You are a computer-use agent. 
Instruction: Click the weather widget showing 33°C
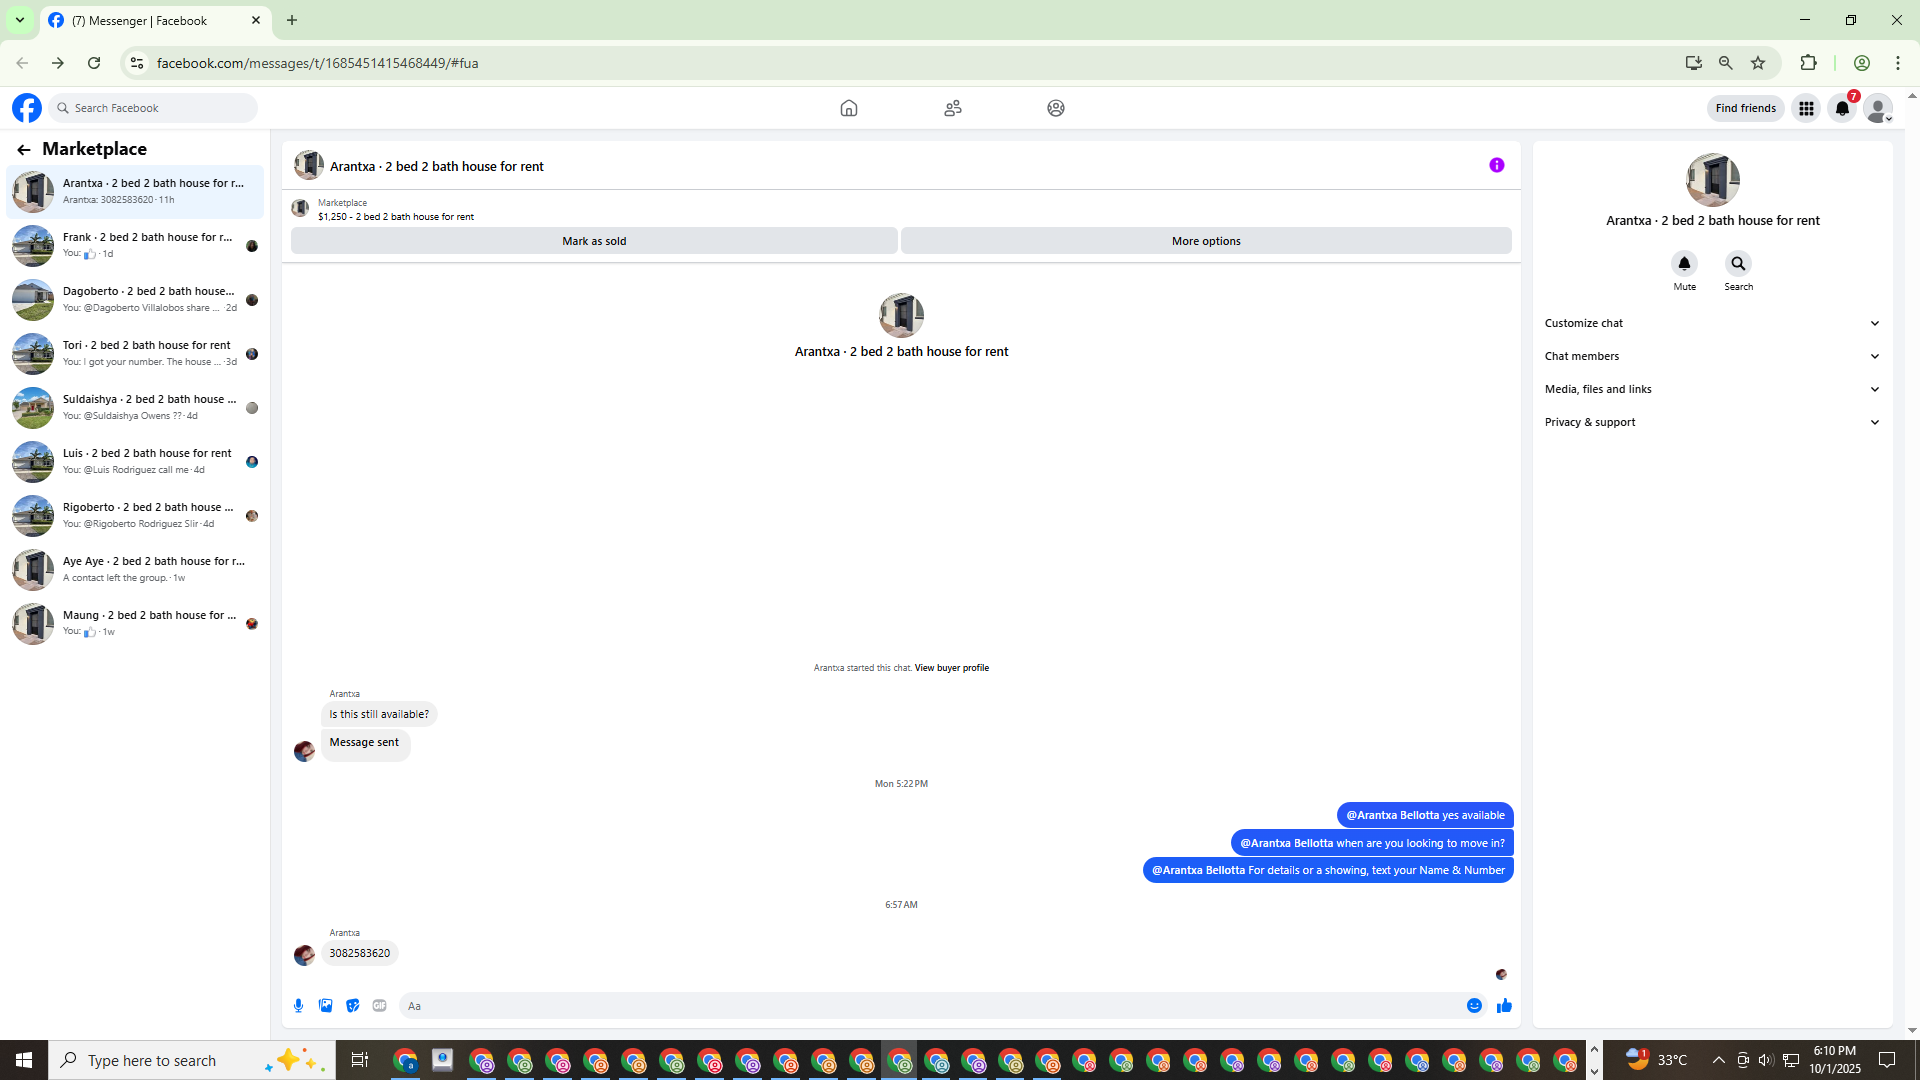coord(1656,1060)
